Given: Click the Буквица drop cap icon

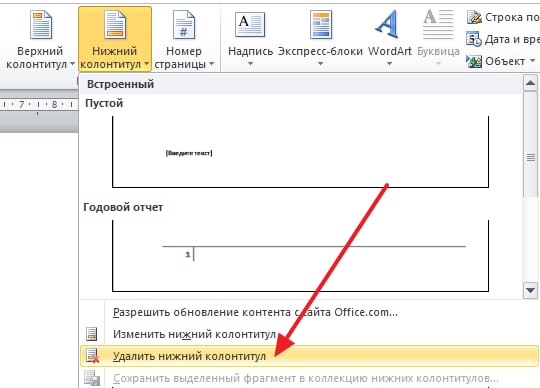Looking at the screenshot, I should click(438, 24).
